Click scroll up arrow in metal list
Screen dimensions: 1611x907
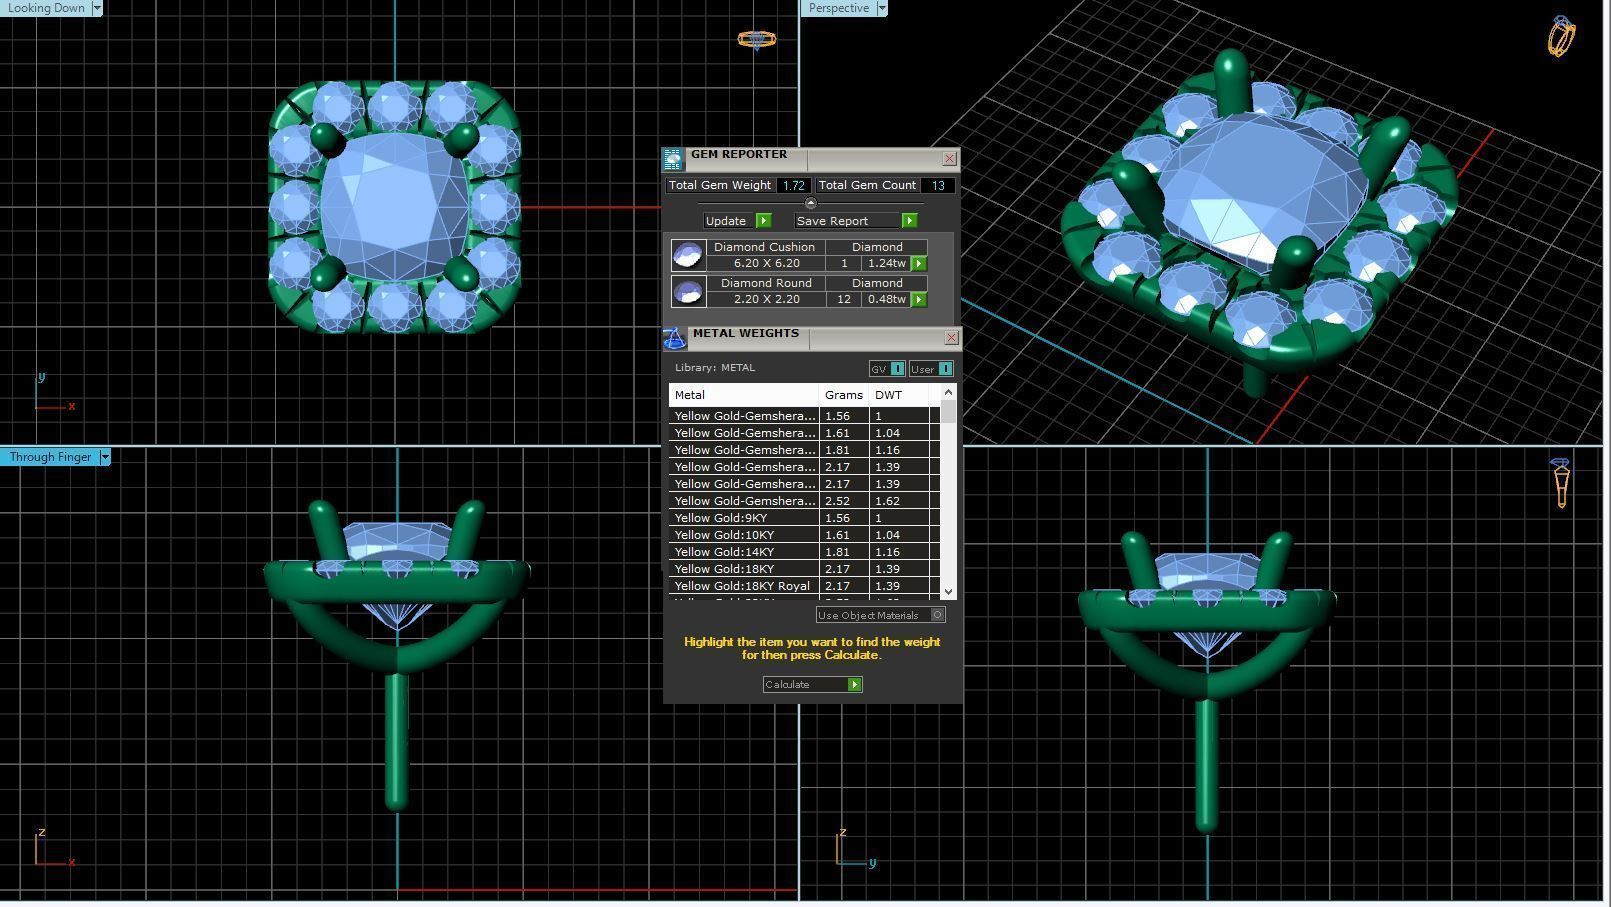click(948, 393)
